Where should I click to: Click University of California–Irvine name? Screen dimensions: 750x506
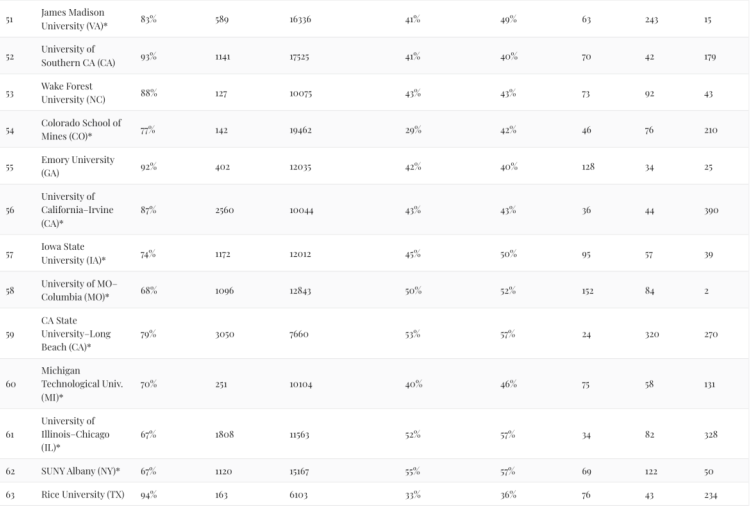pyautogui.click(x=77, y=210)
